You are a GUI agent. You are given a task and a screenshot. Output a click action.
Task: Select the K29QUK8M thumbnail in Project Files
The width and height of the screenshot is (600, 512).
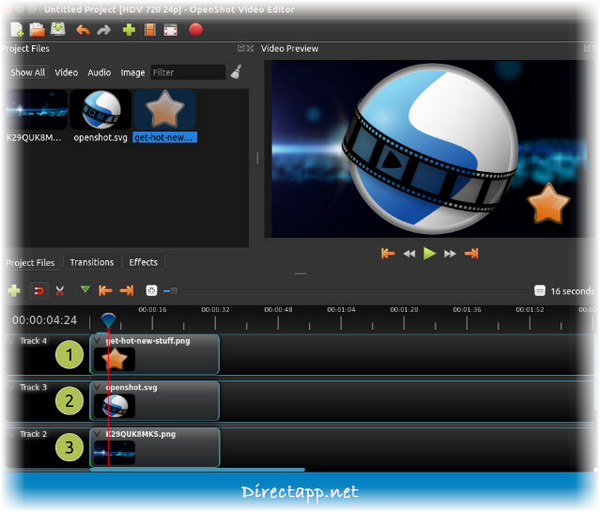pyautogui.click(x=36, y=110)
